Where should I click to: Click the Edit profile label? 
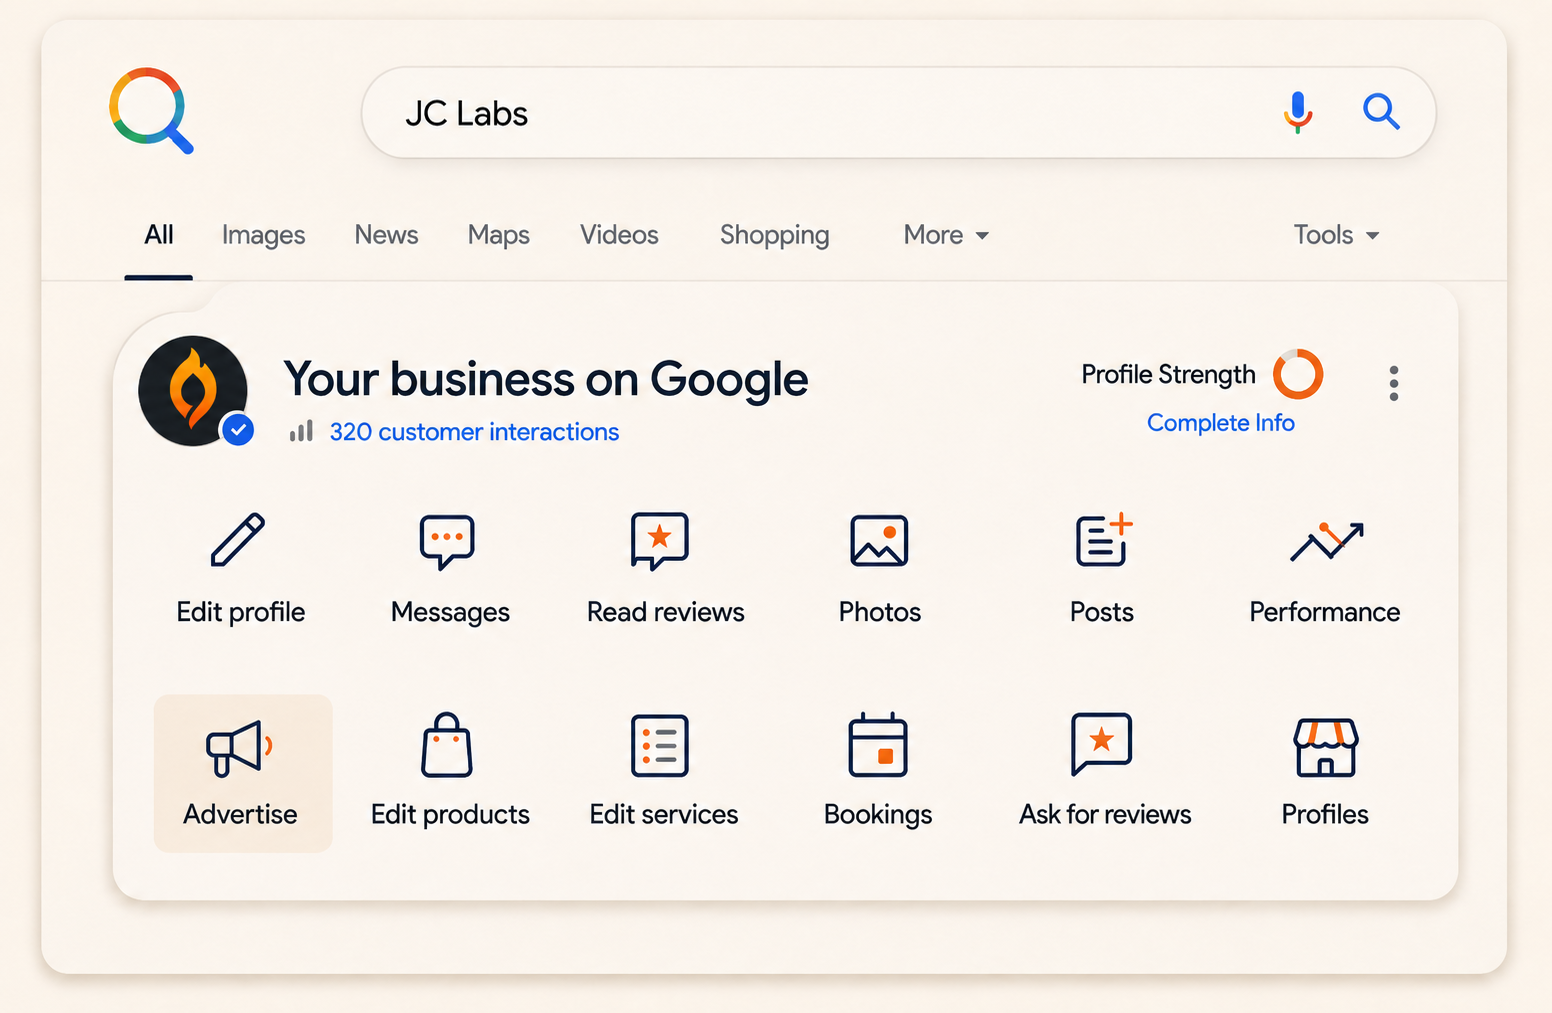point(241,612)
